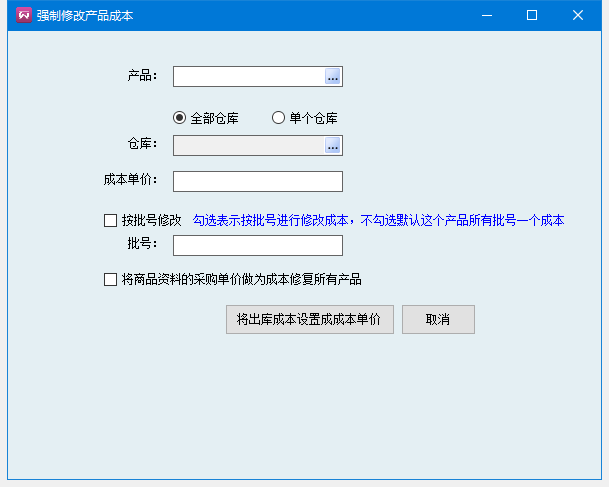Minimize the 强制修改产品成本 window
Image resolution: width=609 pixels, height=487 pixels.
(x=486, y=15)
